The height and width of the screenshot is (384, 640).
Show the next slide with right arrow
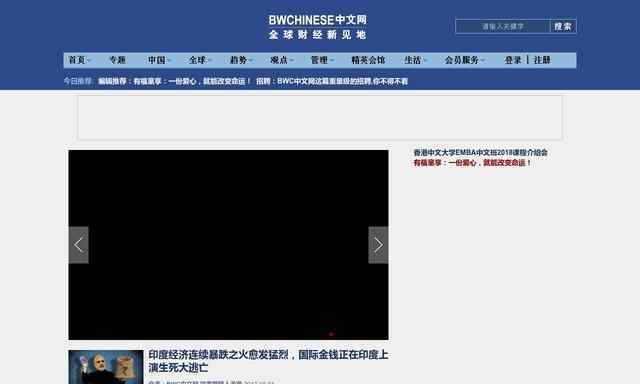click(378, 245)
